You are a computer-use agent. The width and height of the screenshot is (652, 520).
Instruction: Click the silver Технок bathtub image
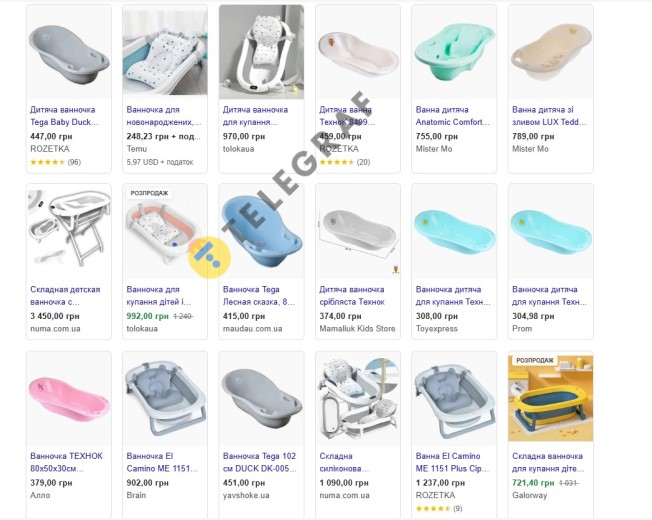tap(358, 232)
